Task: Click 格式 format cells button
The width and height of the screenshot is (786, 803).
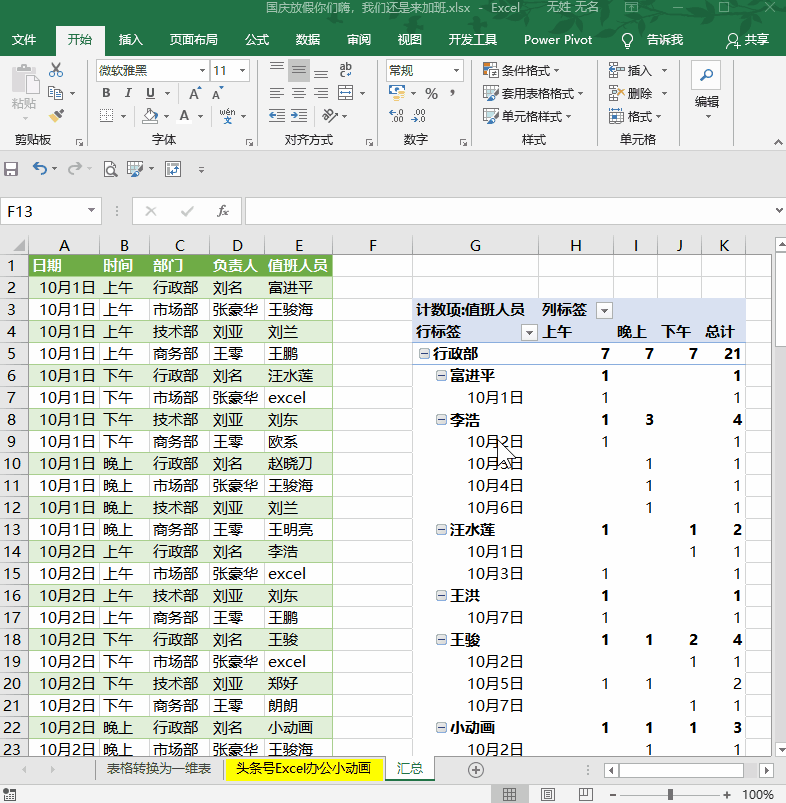Action: [634, 116]
